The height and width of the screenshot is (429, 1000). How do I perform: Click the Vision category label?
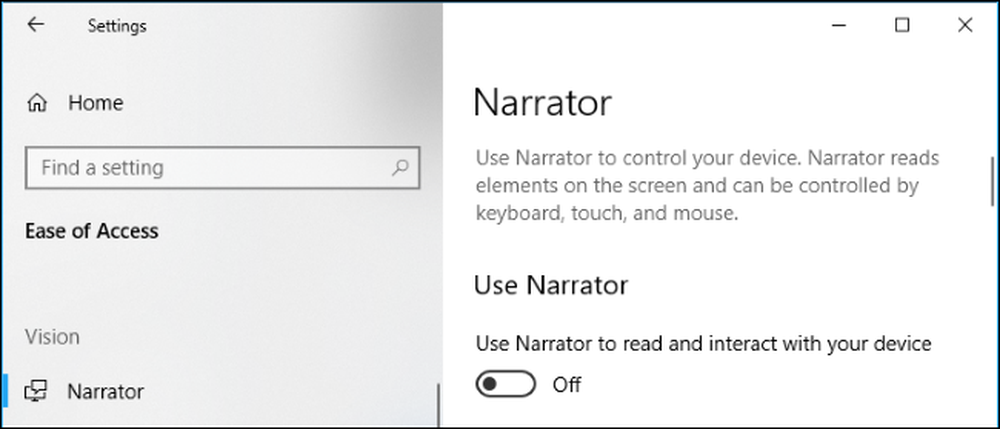tap(52, 337)
